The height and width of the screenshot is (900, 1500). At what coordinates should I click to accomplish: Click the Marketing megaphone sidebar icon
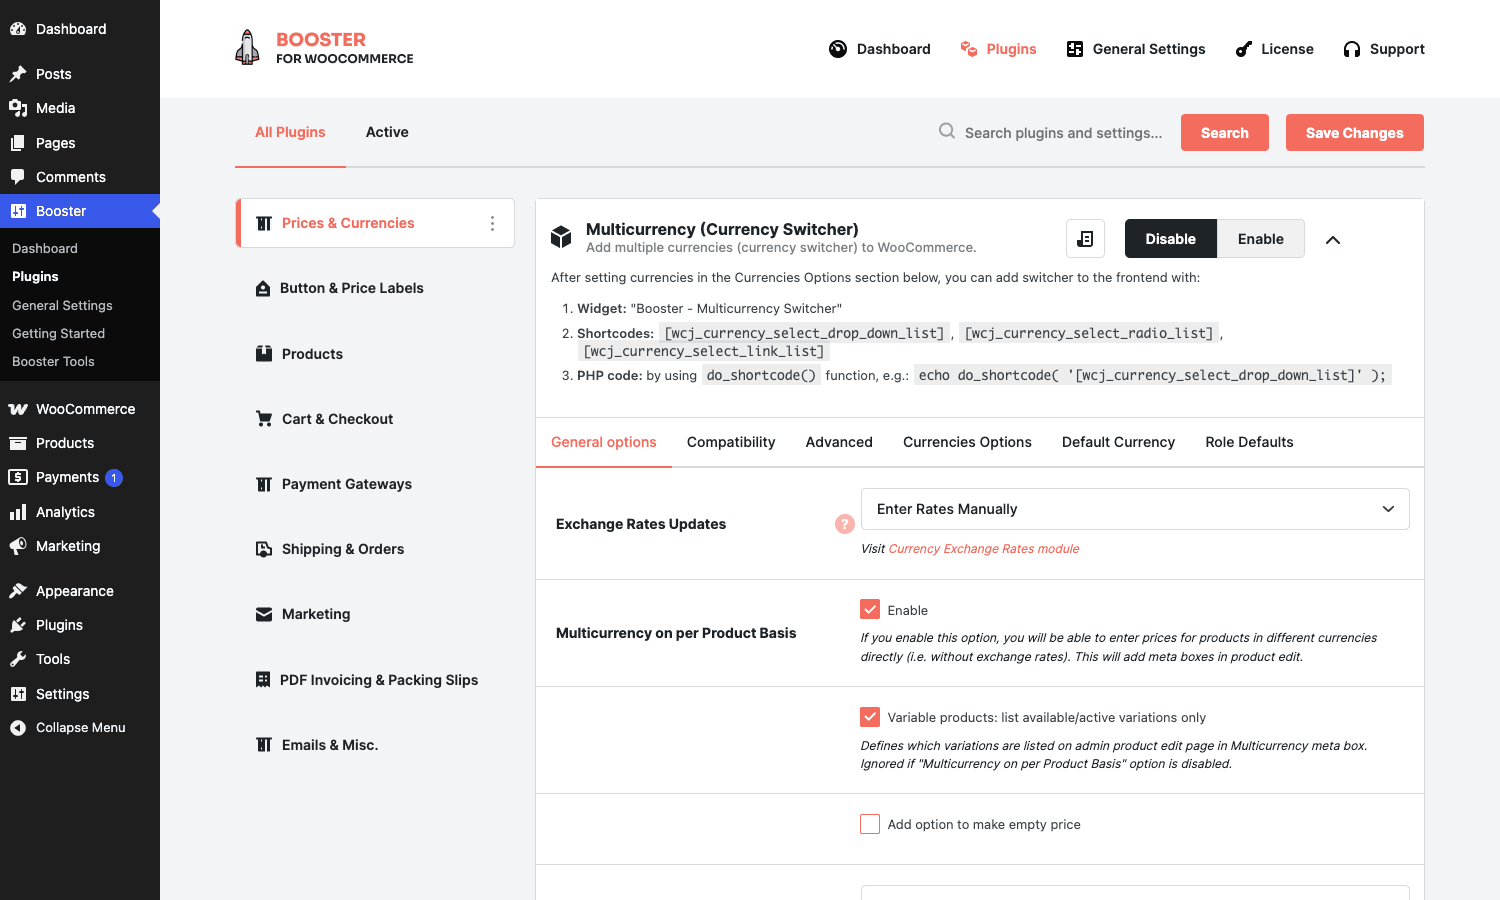(18, 546)
